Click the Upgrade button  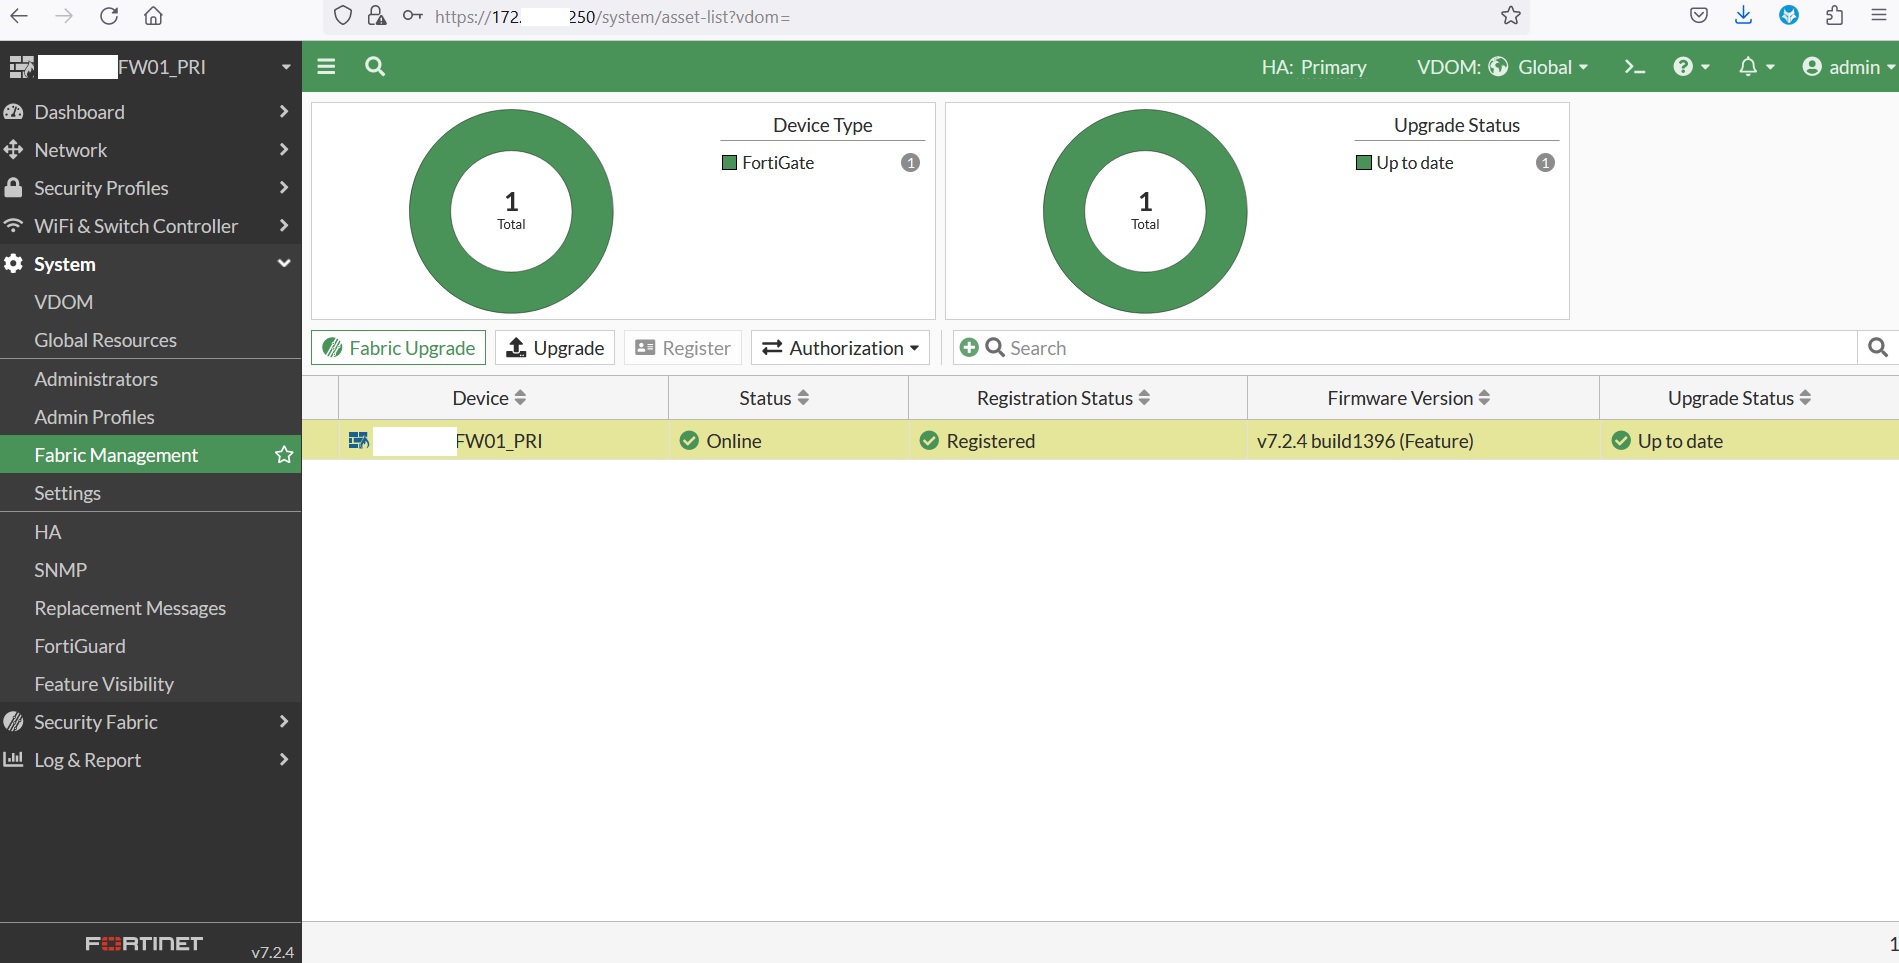click(x=555, y=348)
